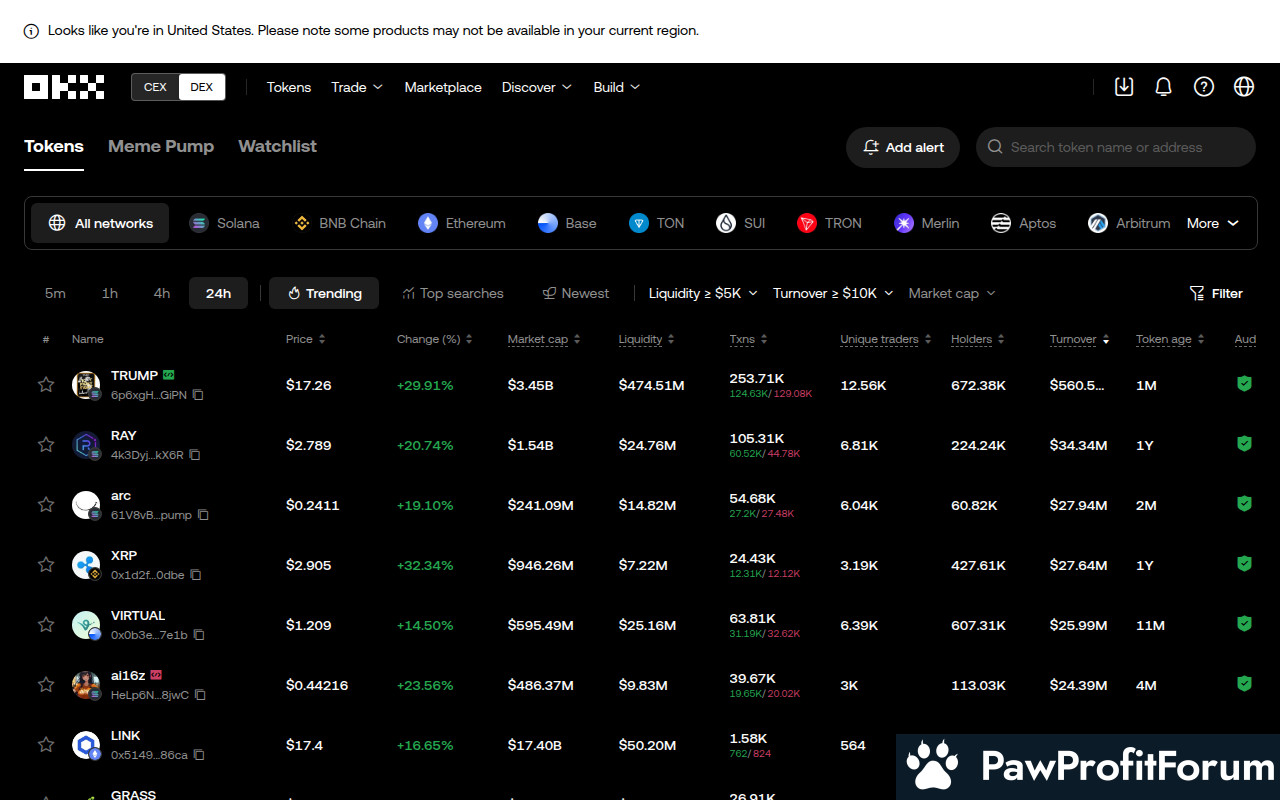The height and width of the screenshot is (800, 1280).
Task: Copy ai16z address HeLp6N...8jwC
Action: (x=201, y=695)
